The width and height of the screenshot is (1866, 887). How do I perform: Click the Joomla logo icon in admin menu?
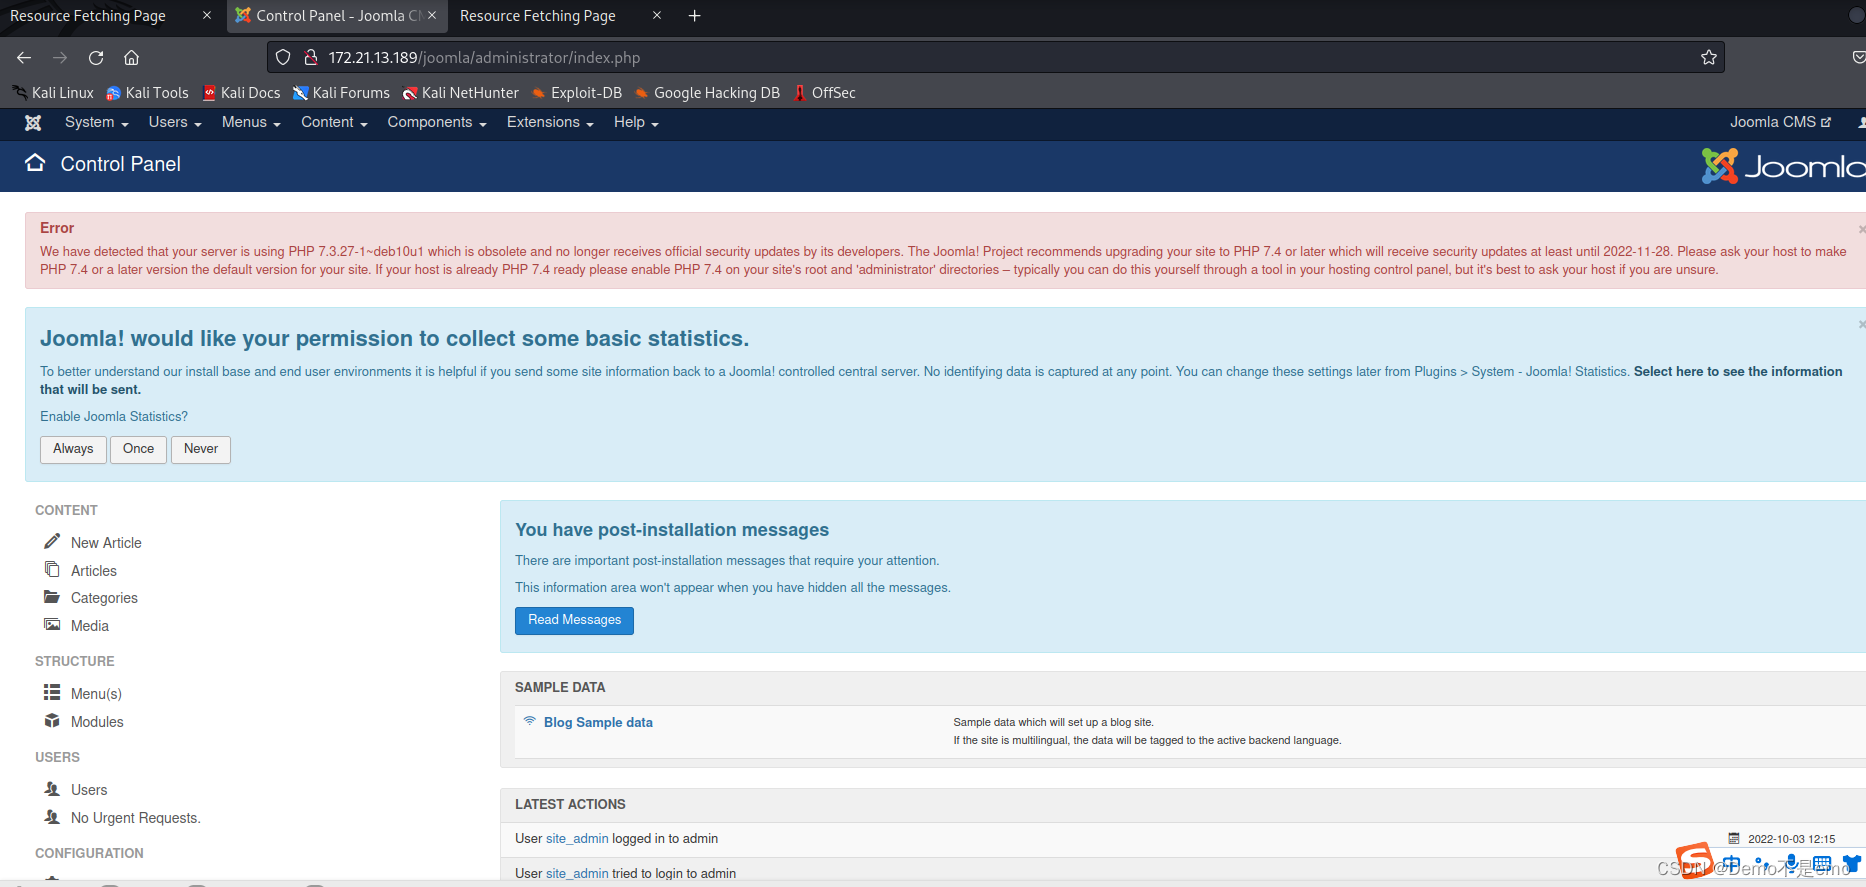pyautogui.click(x=33, y=123)
